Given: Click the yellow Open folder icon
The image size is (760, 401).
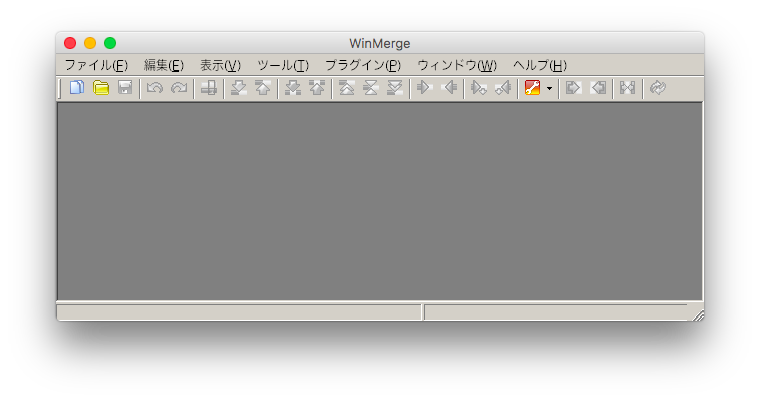Looking at the screenshot, I should coord(101,88).
